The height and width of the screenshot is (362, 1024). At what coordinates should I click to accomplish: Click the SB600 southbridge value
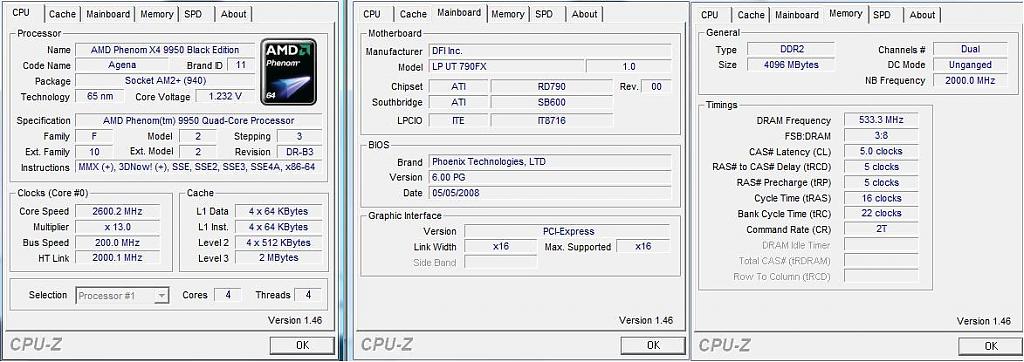point(552,102)
